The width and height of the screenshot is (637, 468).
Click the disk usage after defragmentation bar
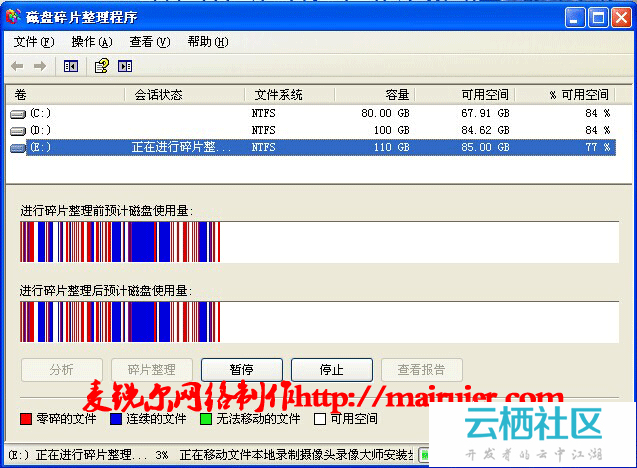click(x=319, y=322)
